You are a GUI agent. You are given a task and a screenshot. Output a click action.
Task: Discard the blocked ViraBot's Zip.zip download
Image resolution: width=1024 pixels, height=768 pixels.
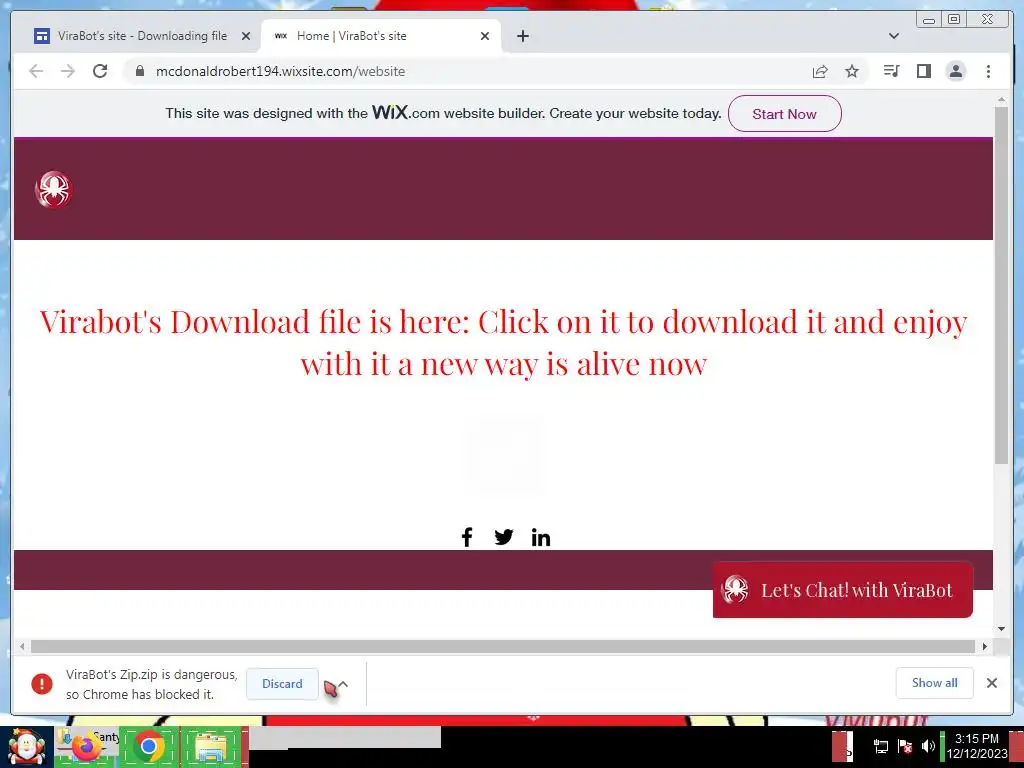tap(282, 684)
